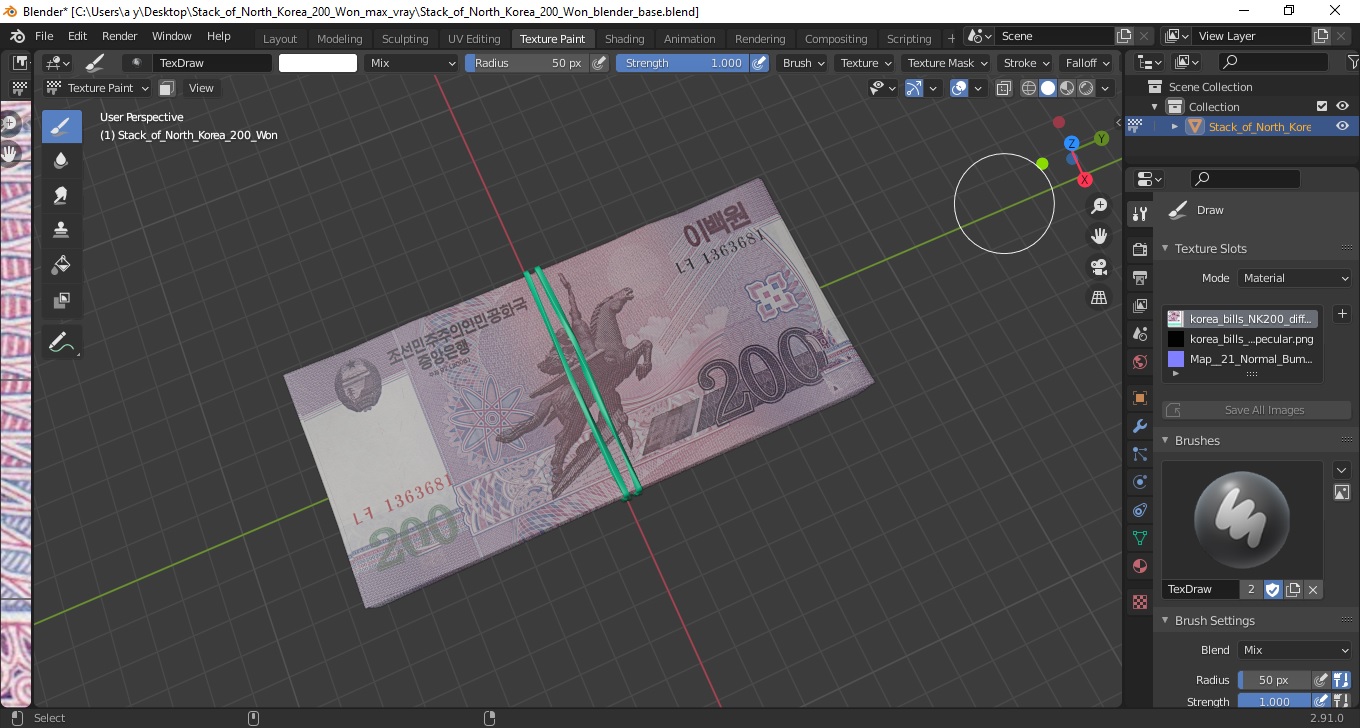
Task: Adjust the Strength slider in header
Action: 682,63
